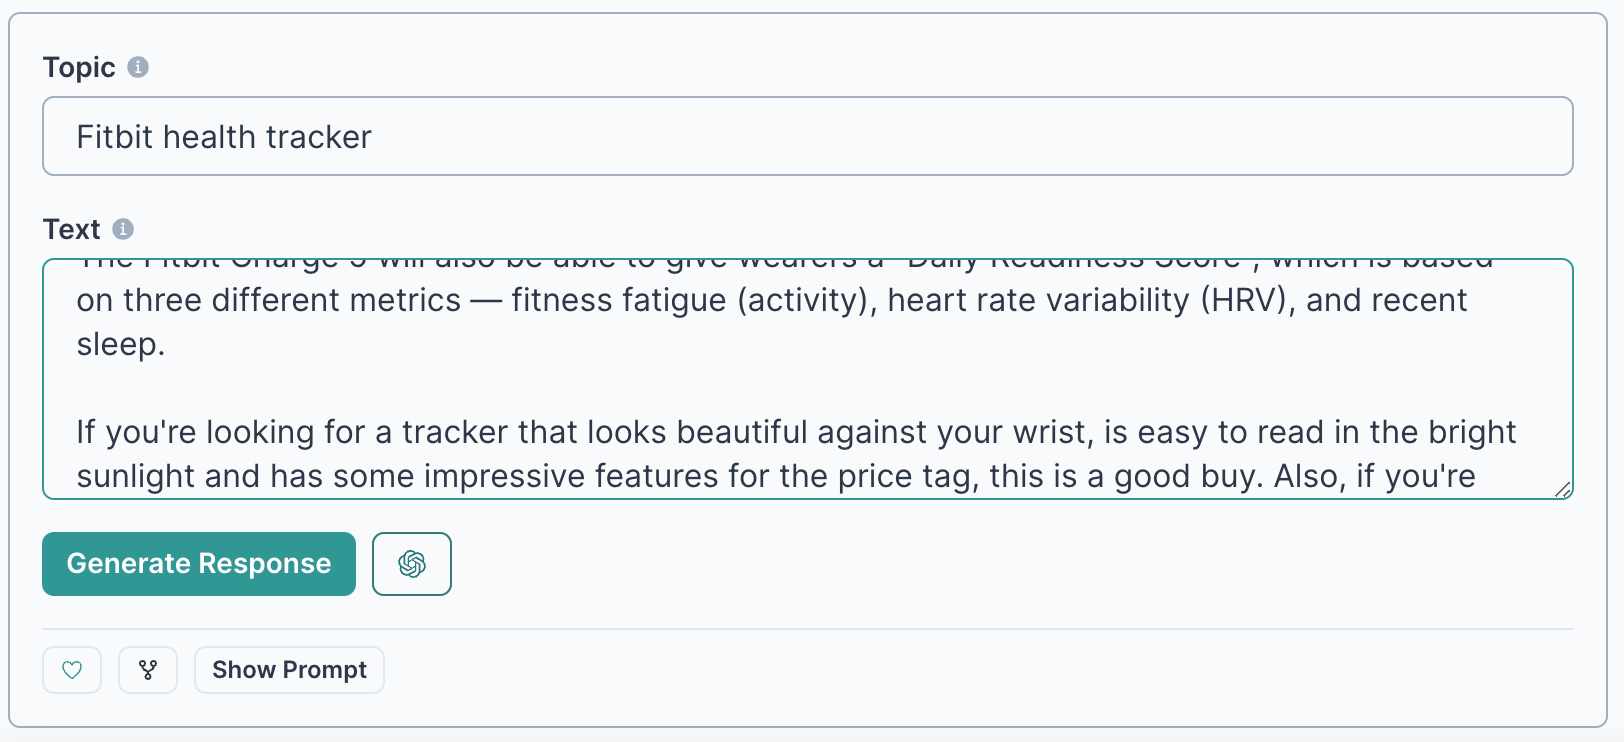This screenshot has width=1624, height=742.
Task: Click the Text field label
Action: pyautogui.click(x=71, y=229)
